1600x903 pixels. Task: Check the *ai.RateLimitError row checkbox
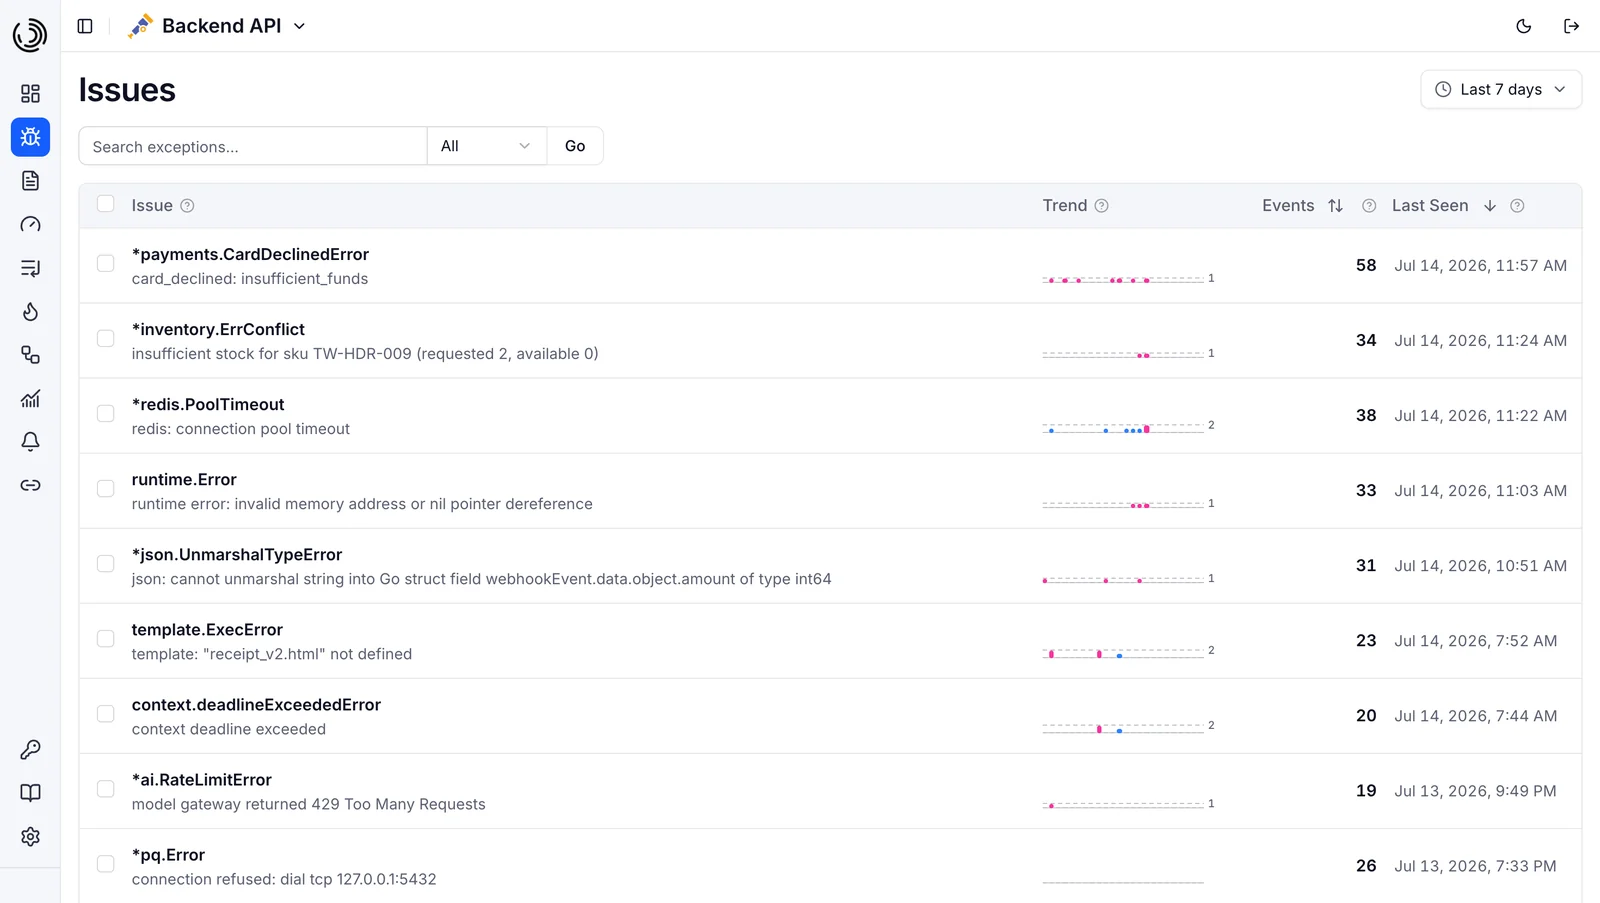tap(105, 788)
